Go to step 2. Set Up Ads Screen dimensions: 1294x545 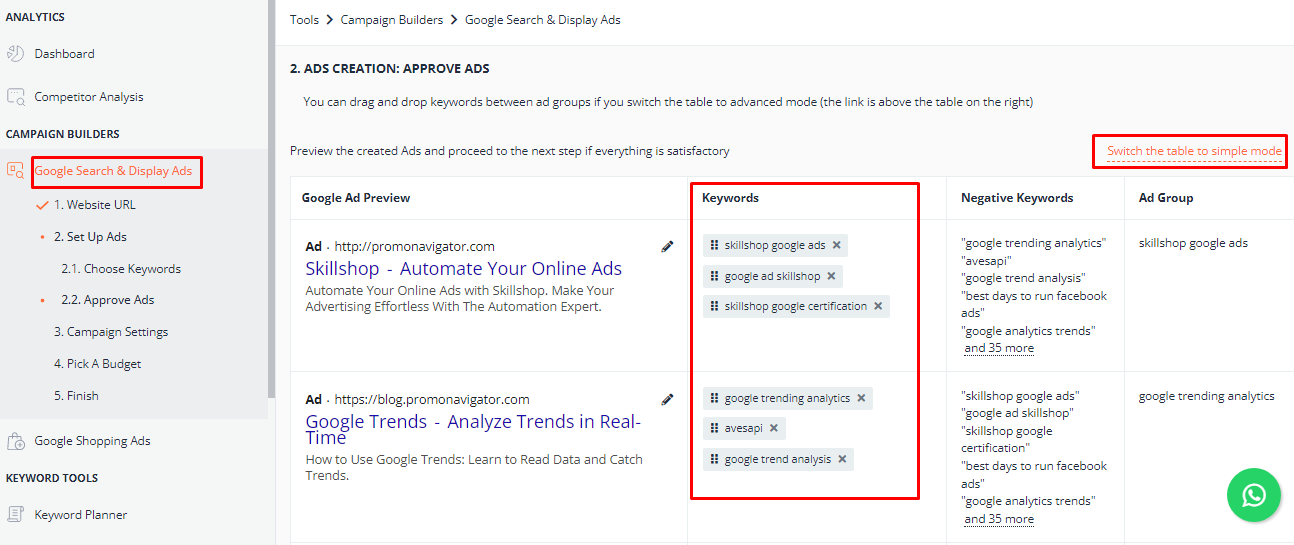(x=90, y=237)
